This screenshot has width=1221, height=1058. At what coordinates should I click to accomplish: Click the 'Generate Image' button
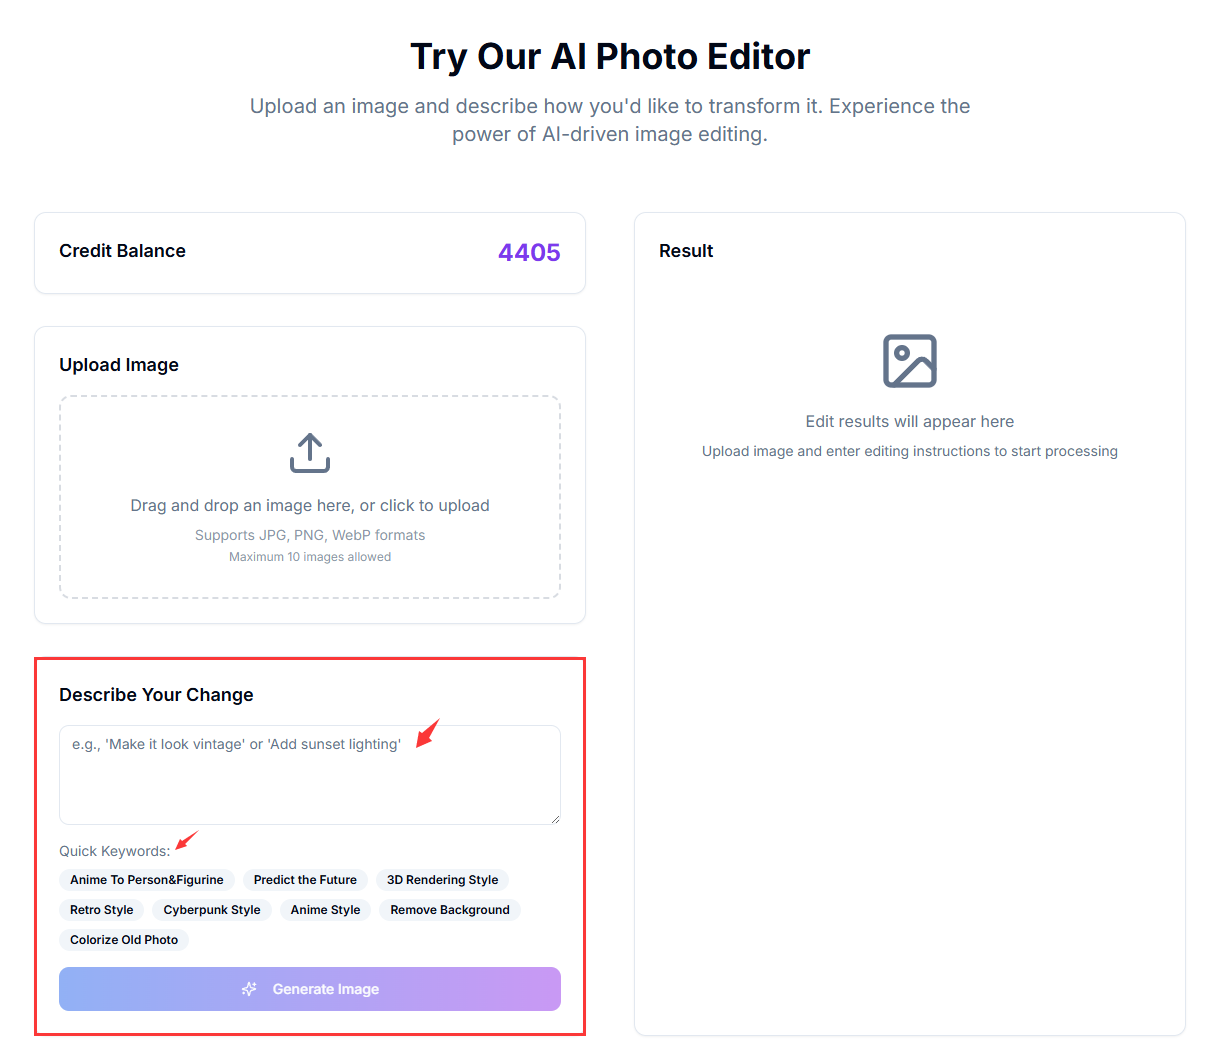310,989
